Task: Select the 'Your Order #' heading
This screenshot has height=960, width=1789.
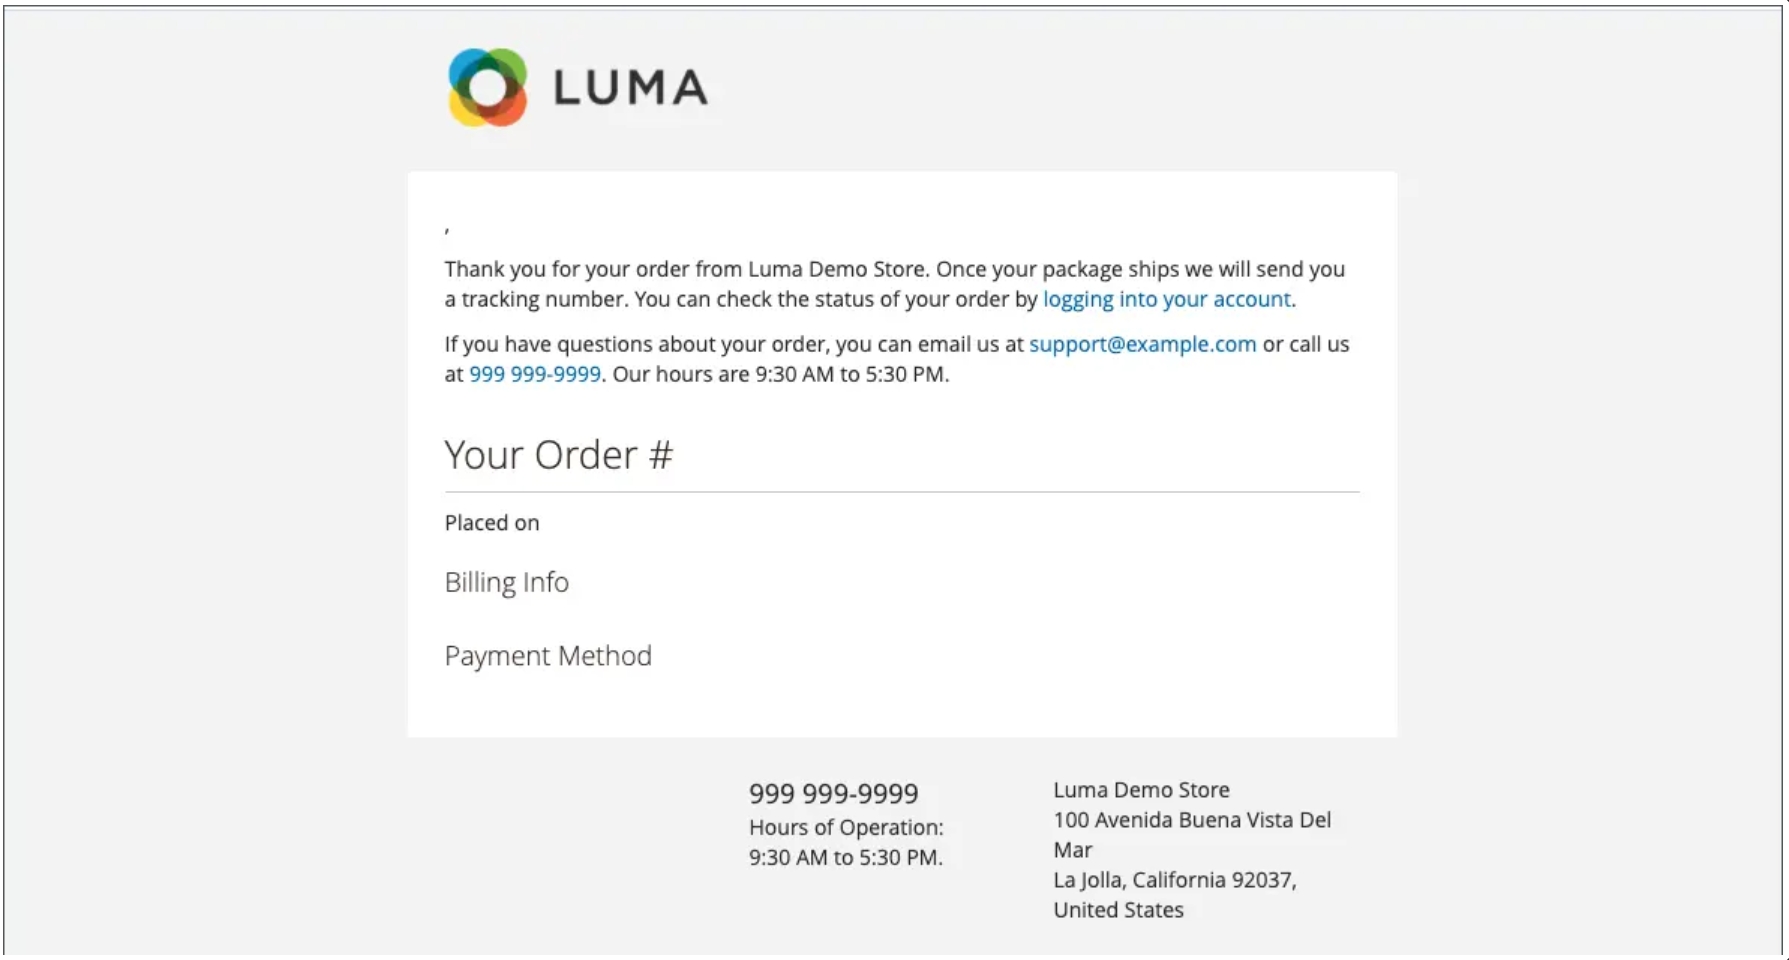Action: coord(559,455)
